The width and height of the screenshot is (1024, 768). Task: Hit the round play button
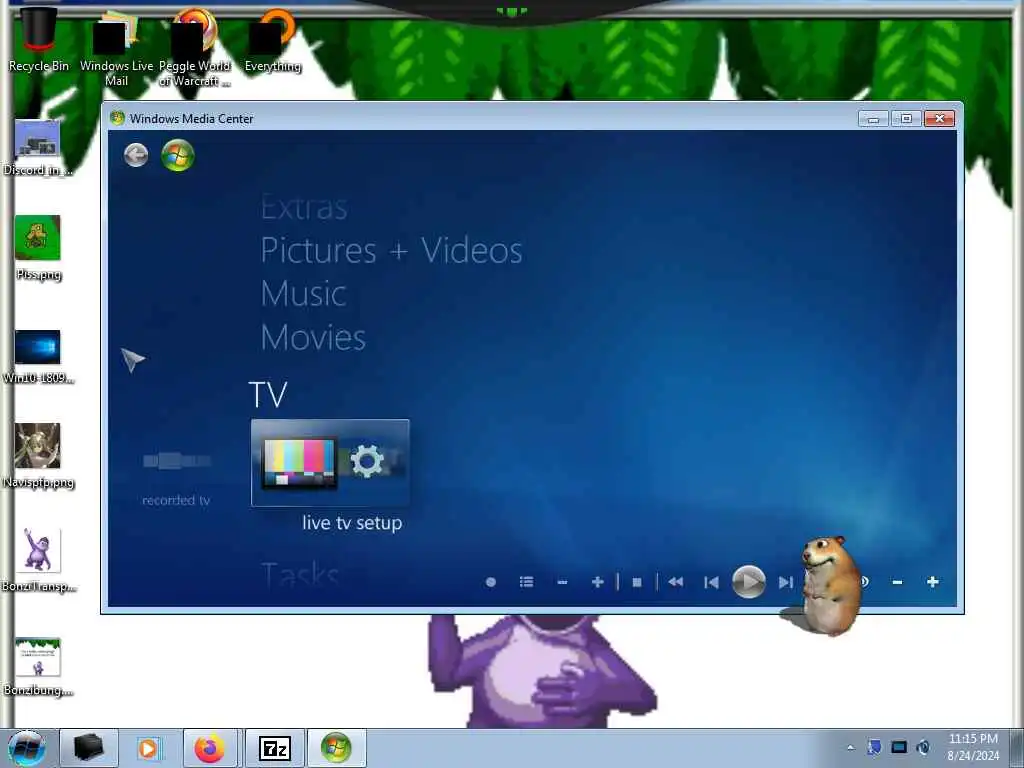click(x=748, y=581)
